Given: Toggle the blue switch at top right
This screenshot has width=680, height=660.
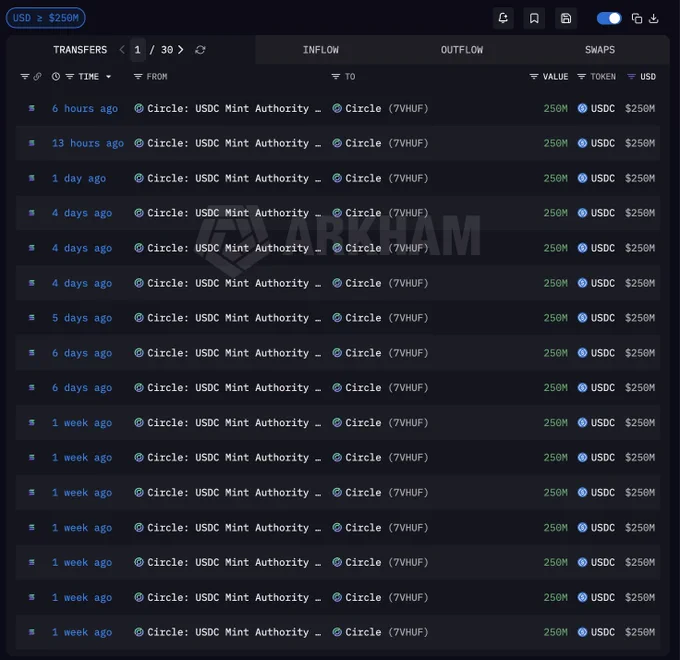Looking at the screenshot, I should [609, 18].
